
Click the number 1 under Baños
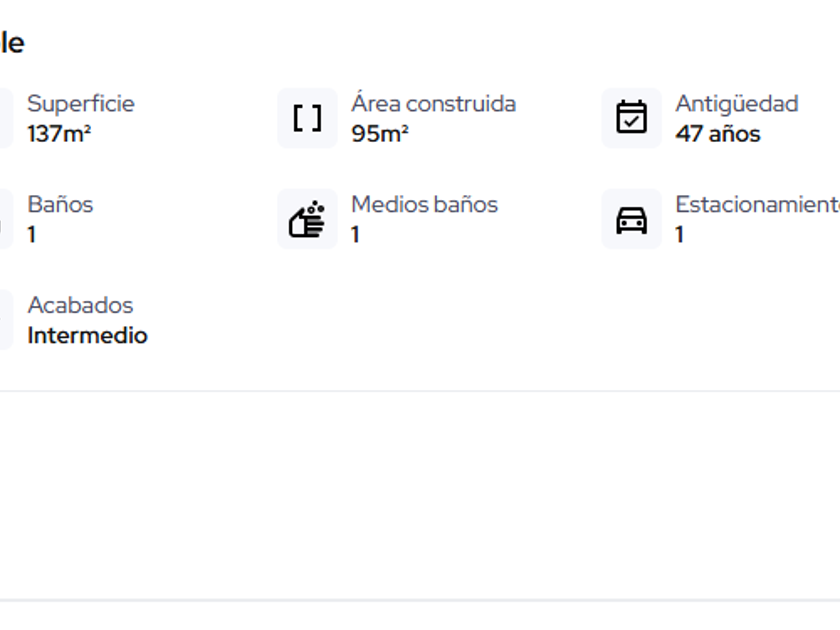pos(32,235)
